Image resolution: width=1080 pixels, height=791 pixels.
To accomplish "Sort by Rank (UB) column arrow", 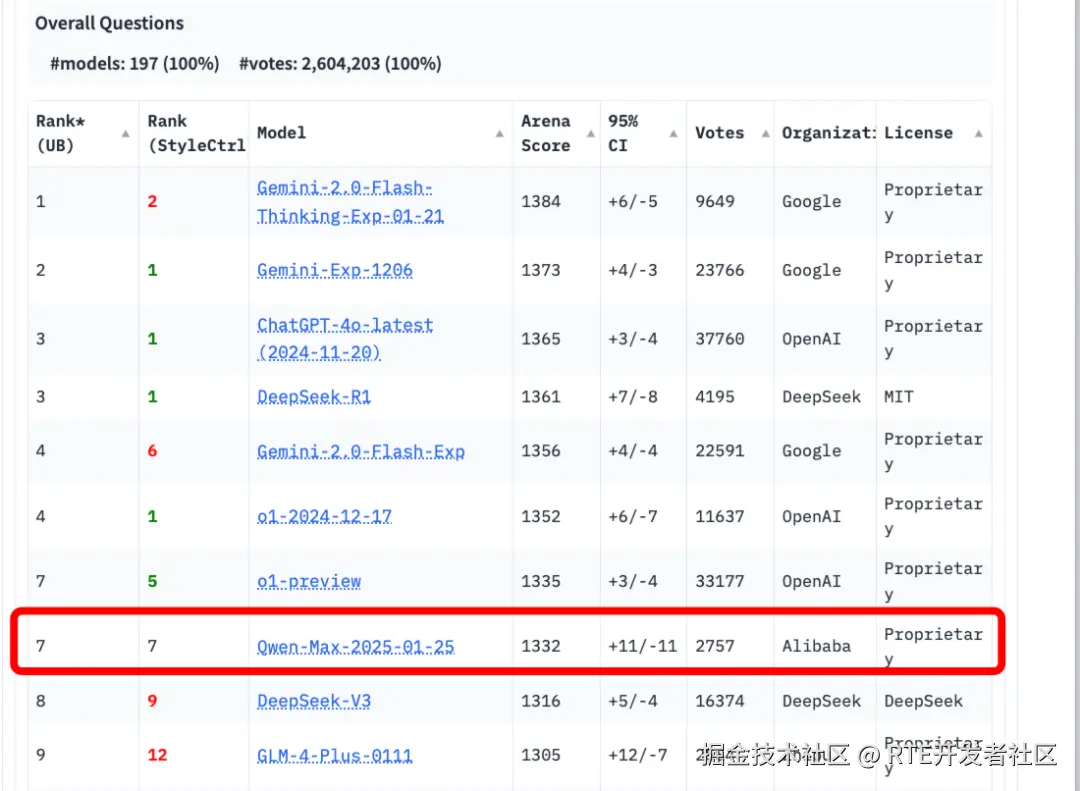I will [125, 134].
